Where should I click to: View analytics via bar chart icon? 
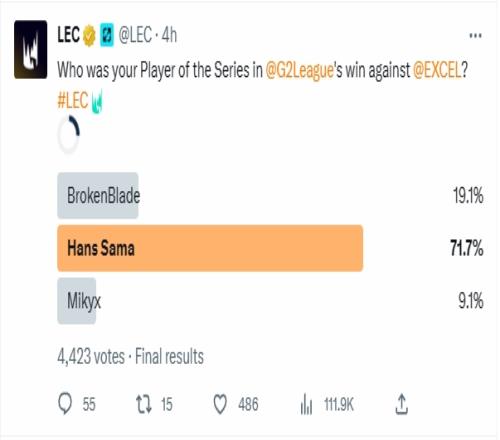click(306, 404)
